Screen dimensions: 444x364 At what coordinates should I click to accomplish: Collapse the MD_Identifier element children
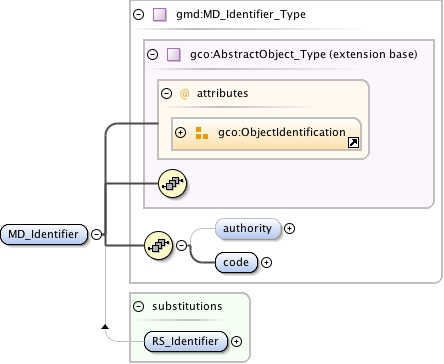tap(97, 234)
